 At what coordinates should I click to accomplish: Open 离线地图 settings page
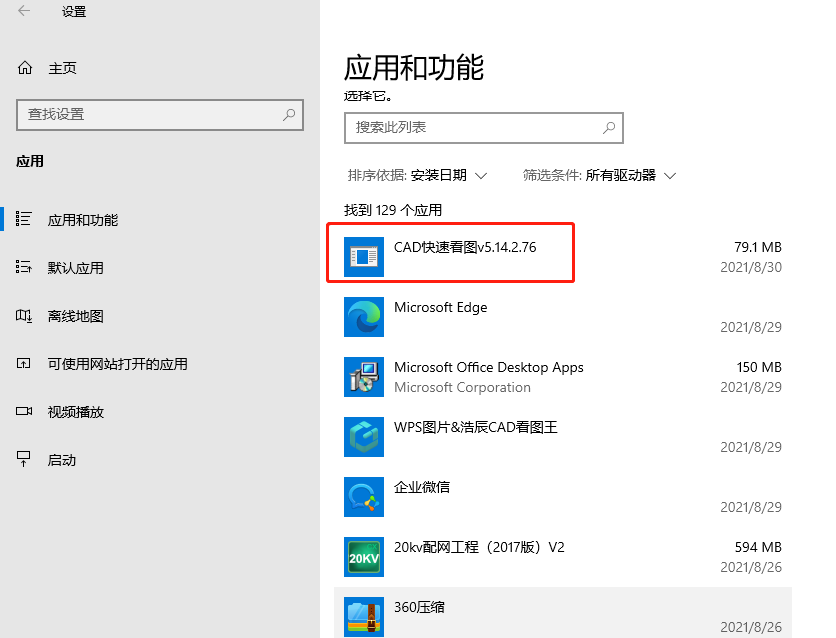[76, 316]
